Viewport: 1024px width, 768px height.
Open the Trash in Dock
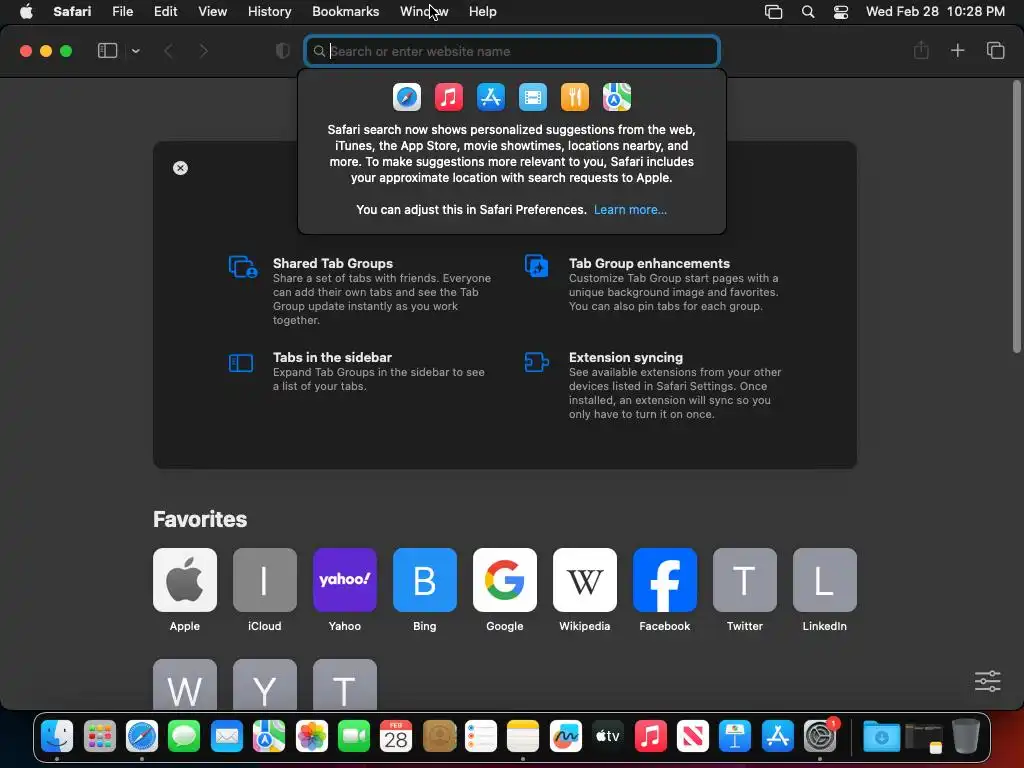966,737
